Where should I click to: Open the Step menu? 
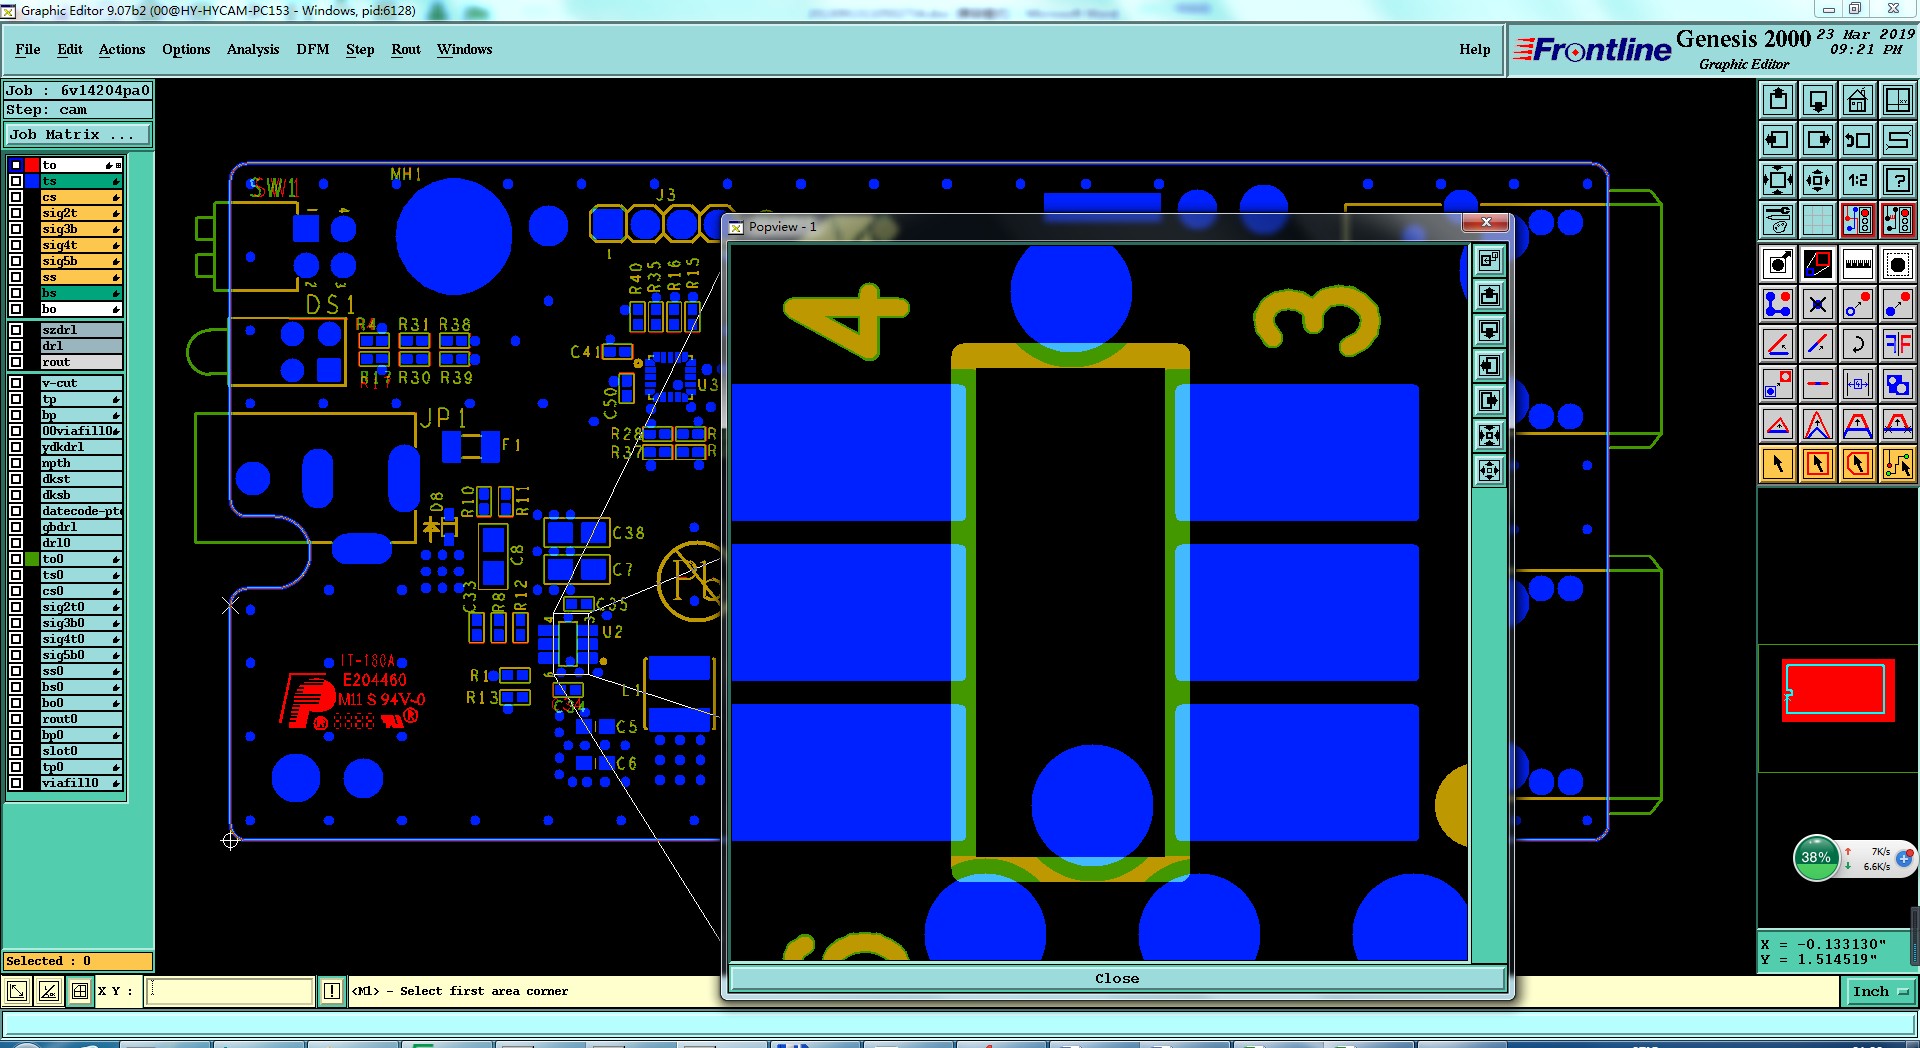click(x=360, y=49)
